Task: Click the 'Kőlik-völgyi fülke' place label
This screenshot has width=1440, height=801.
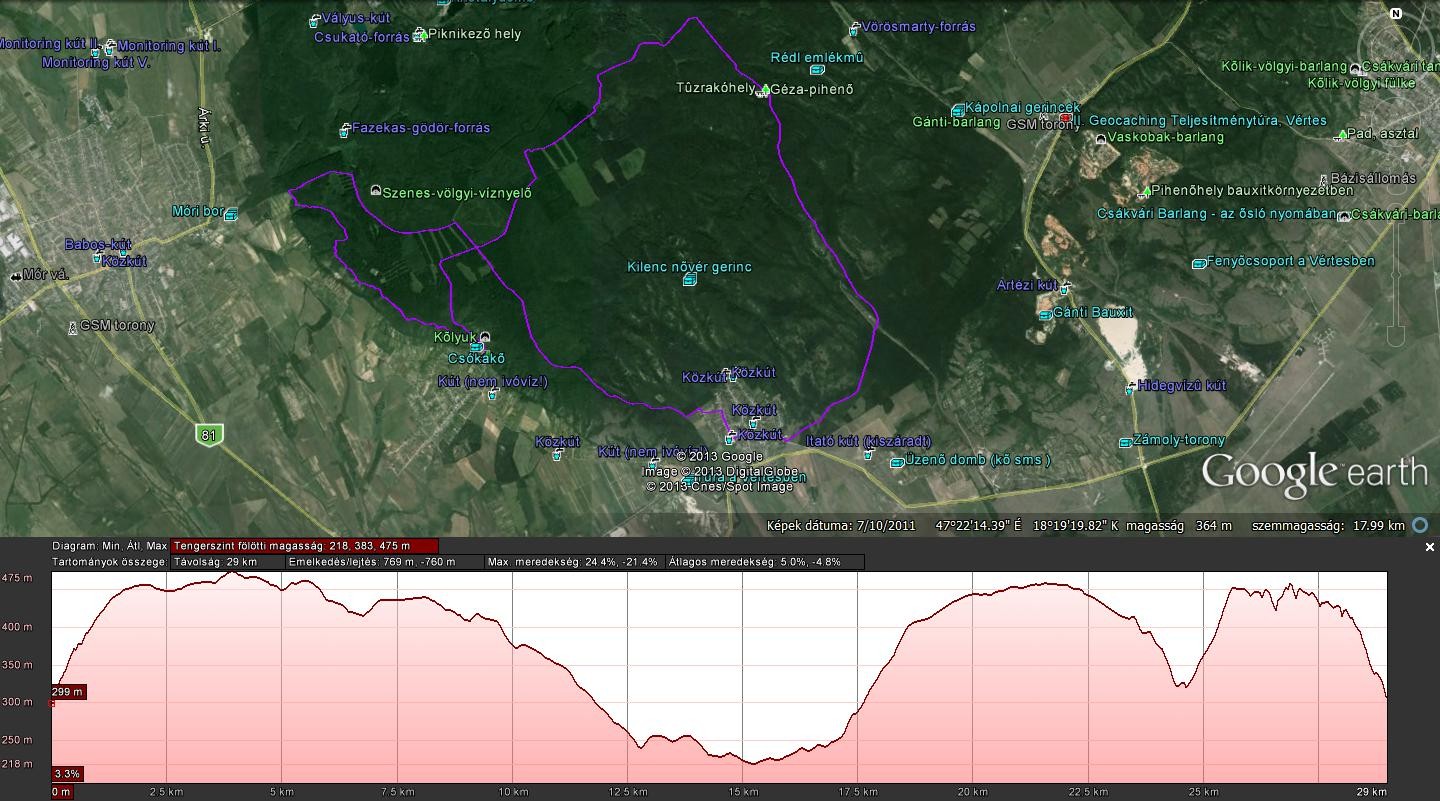Action: (x=1362, y=83)
